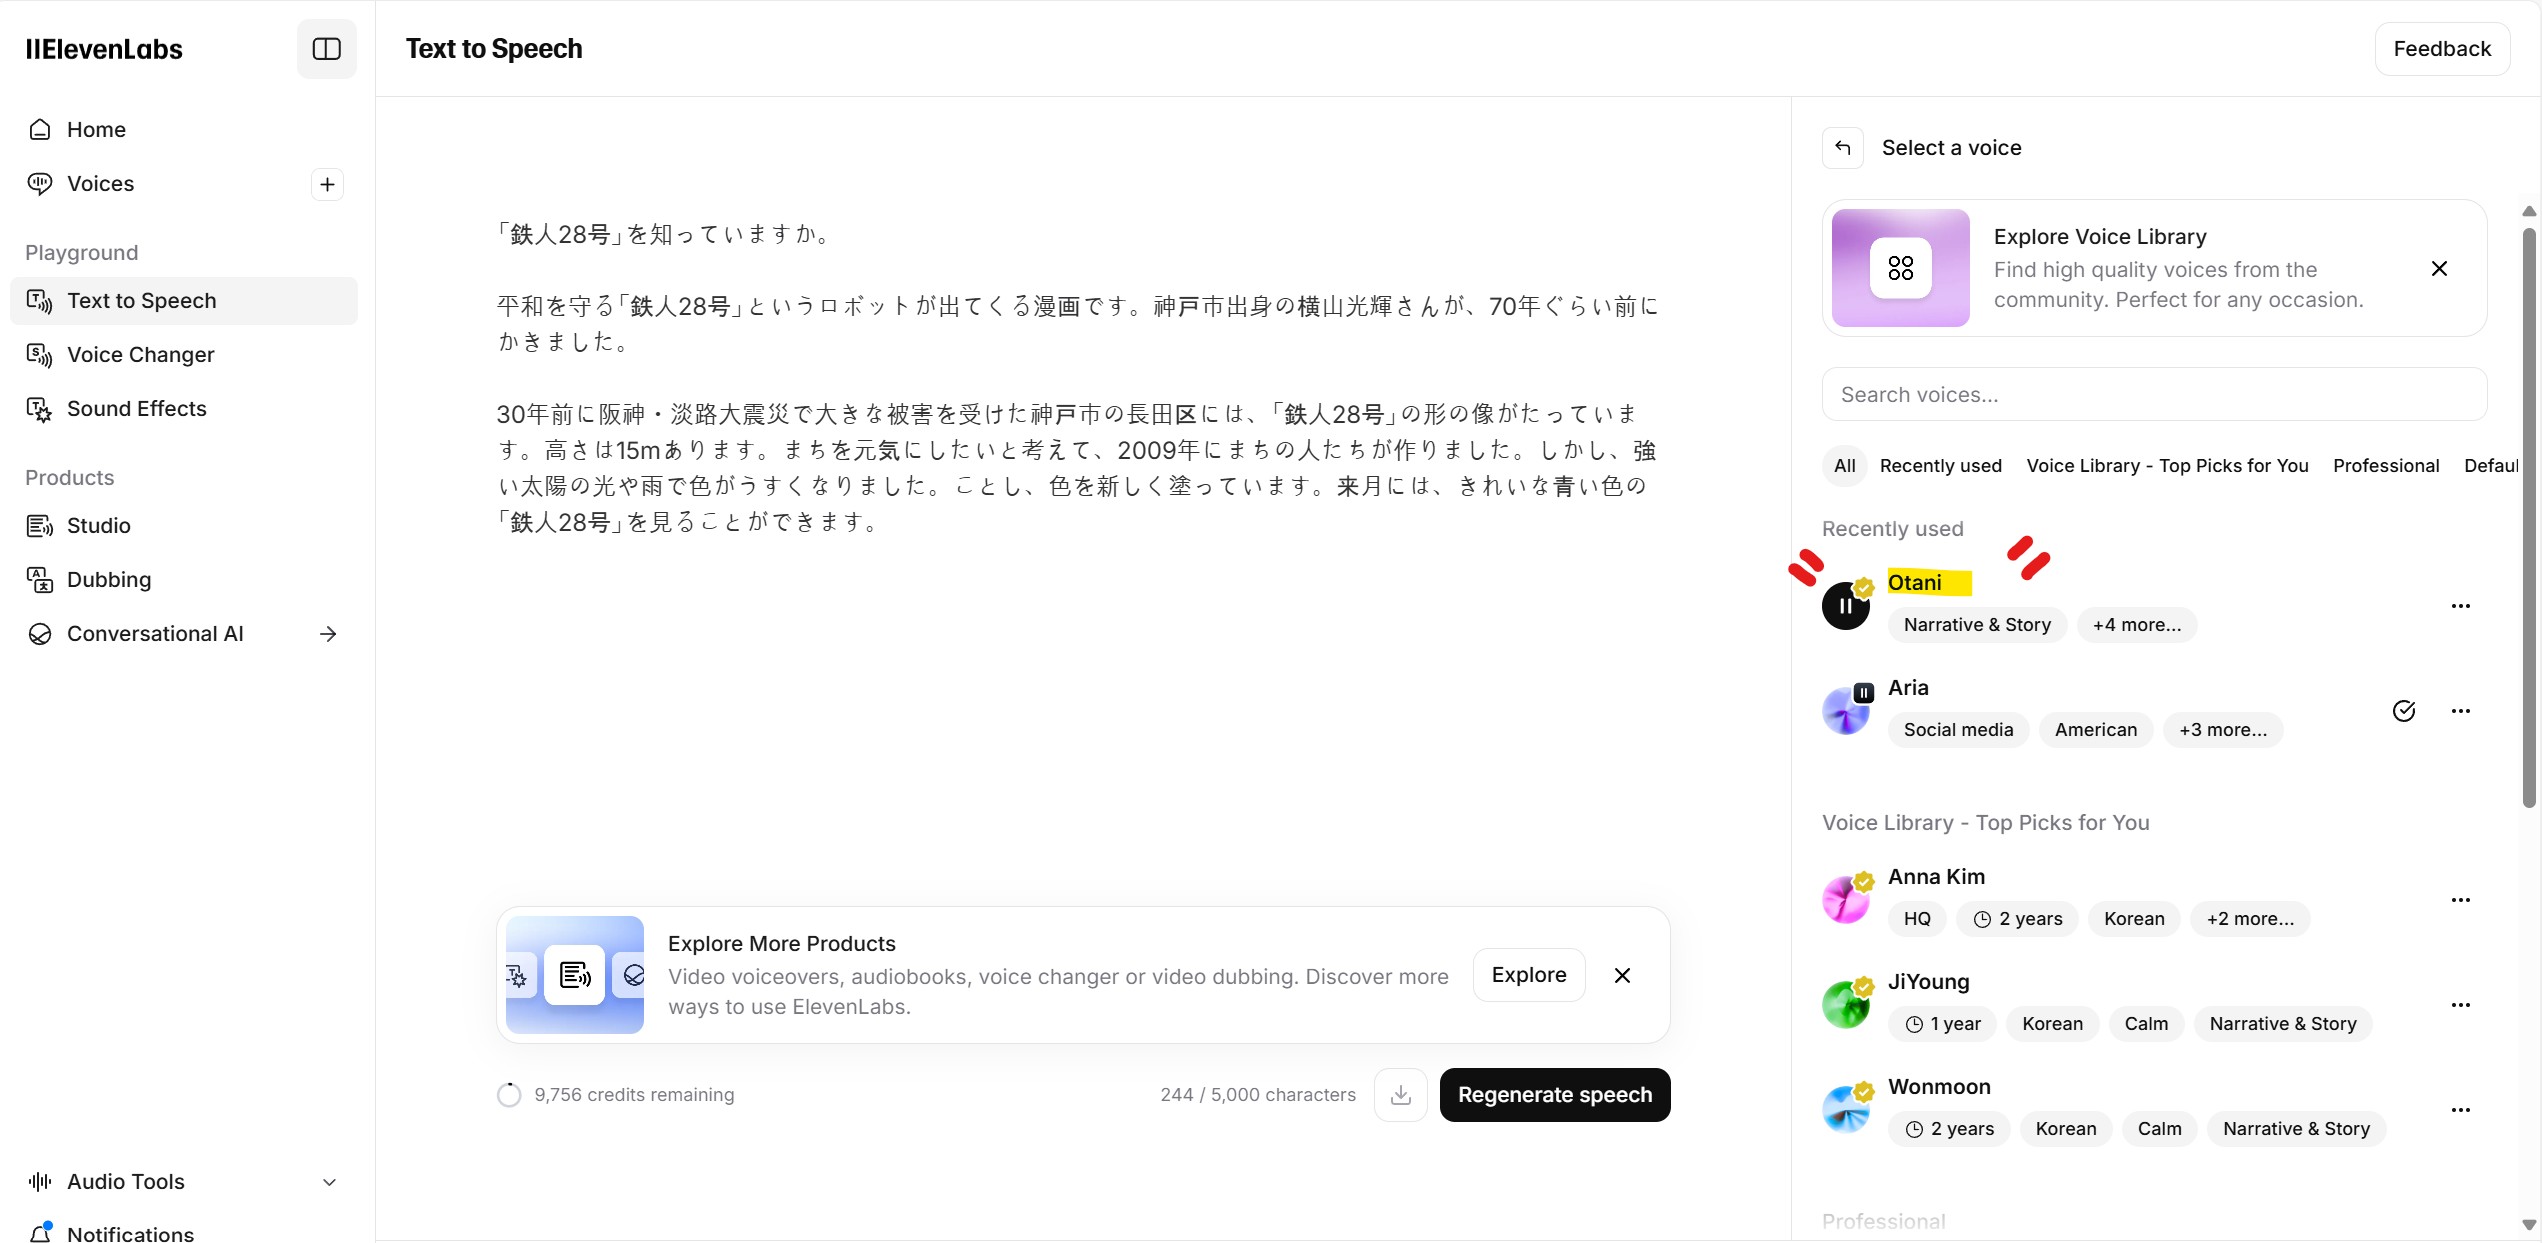
Task: Focus the Search voices field
Action: tap(2154, 395)
